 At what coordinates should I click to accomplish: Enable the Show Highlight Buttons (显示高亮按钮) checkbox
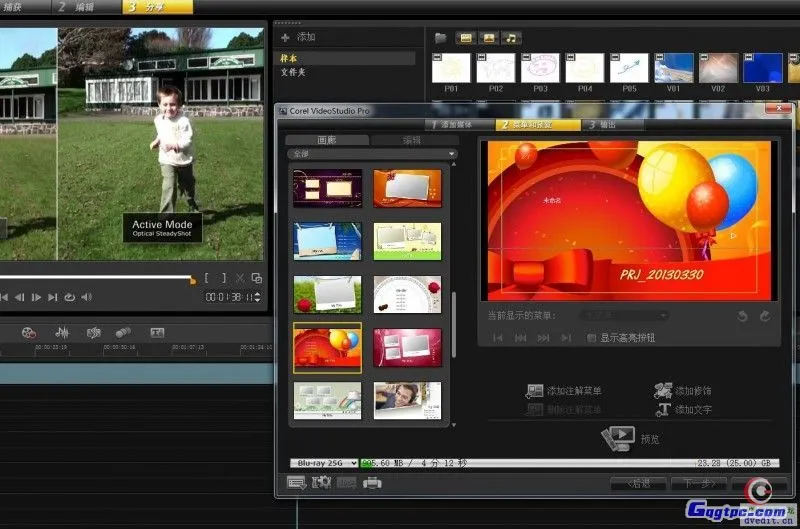coord(592,338)
